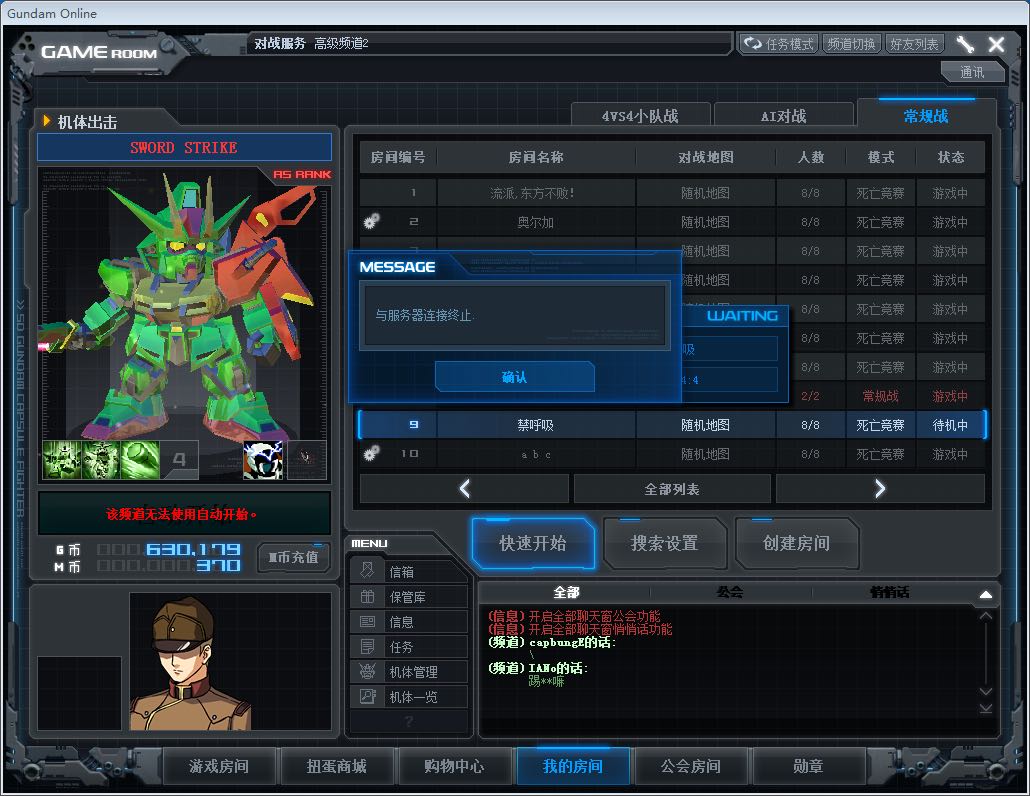Click the dim slot icon beside white mech head

[306, 460]
